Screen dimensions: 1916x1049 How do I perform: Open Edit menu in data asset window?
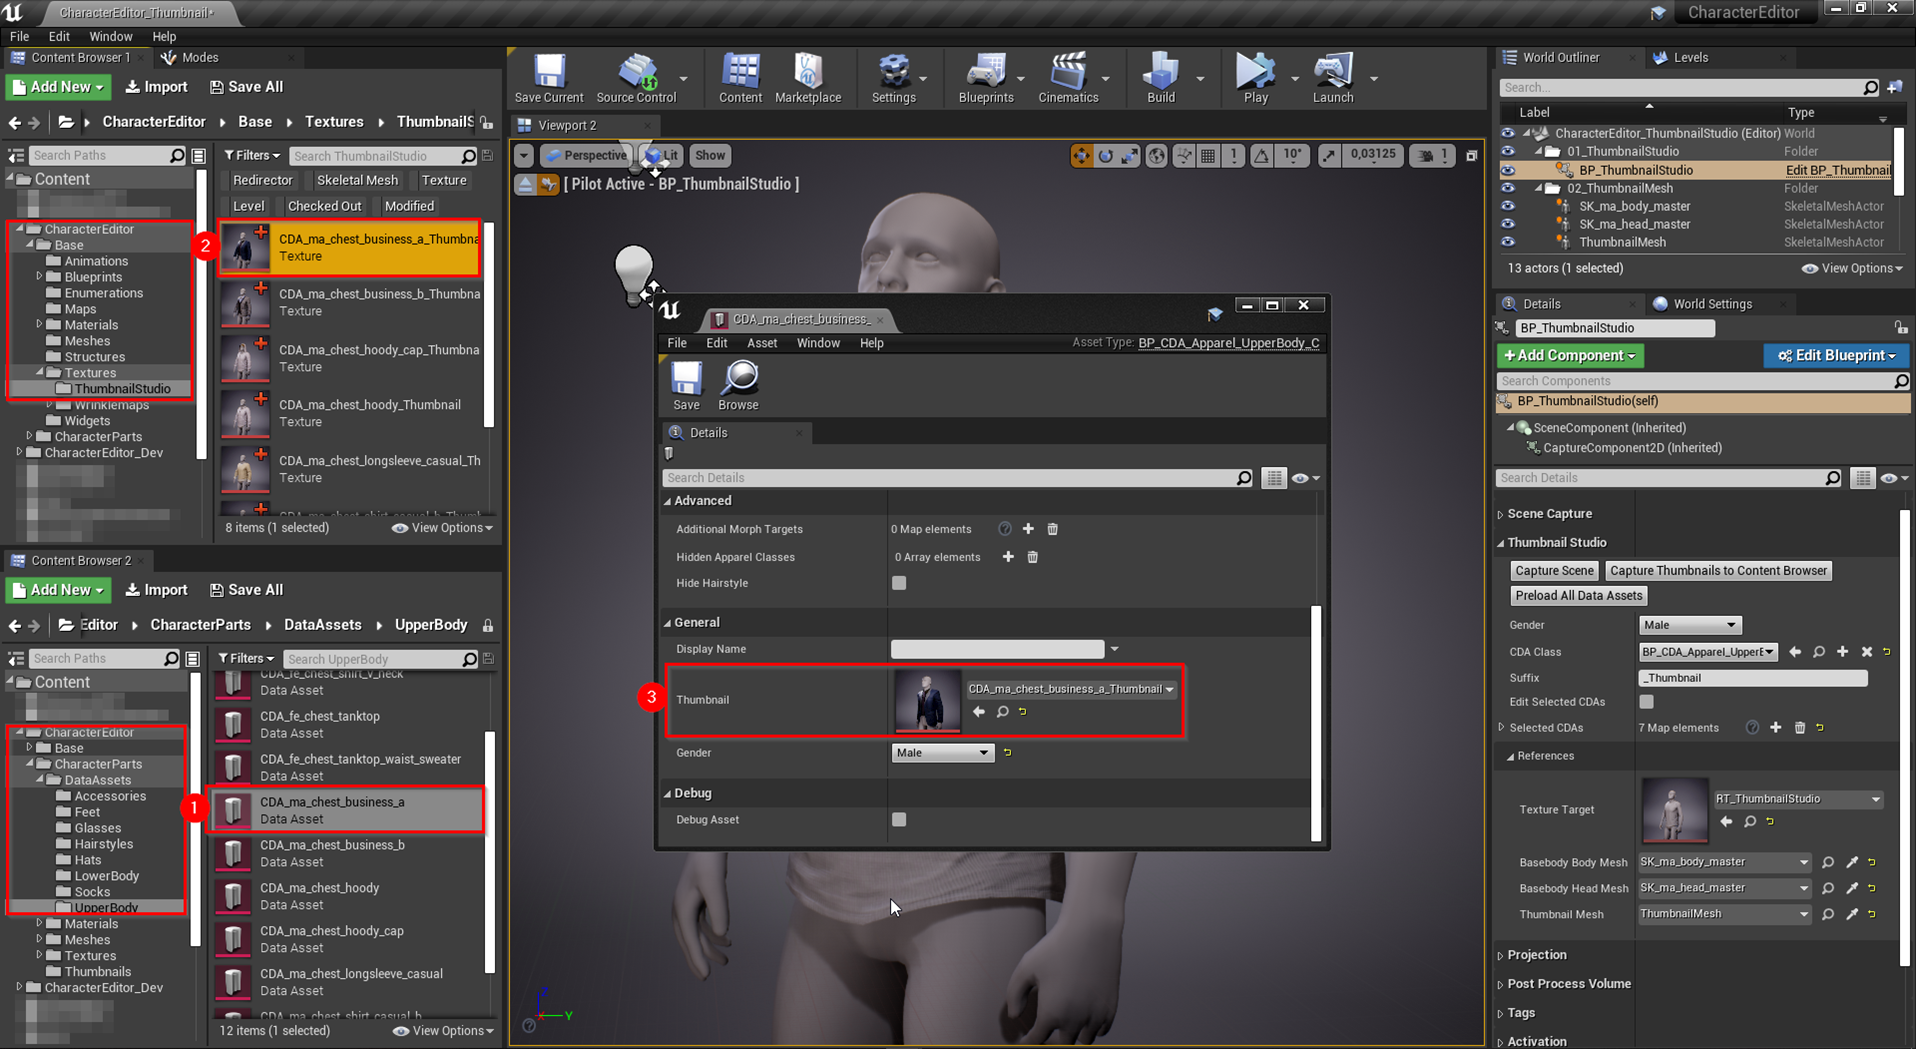point(716,343)
